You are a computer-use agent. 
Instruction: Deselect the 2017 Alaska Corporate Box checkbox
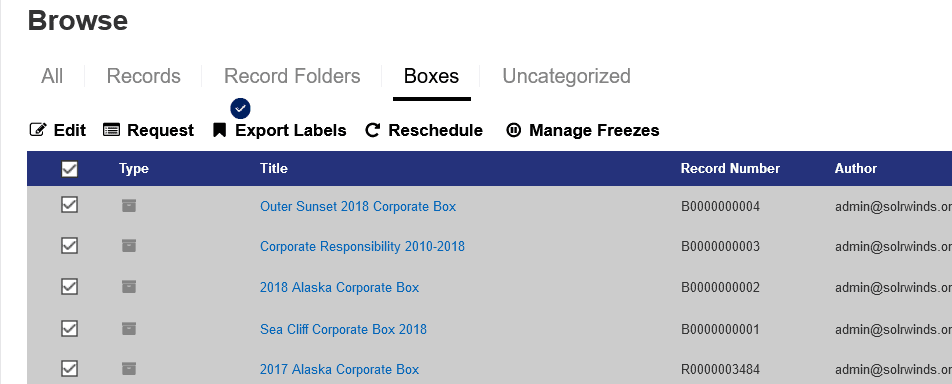pyautogui.click(x=70, y=368)
